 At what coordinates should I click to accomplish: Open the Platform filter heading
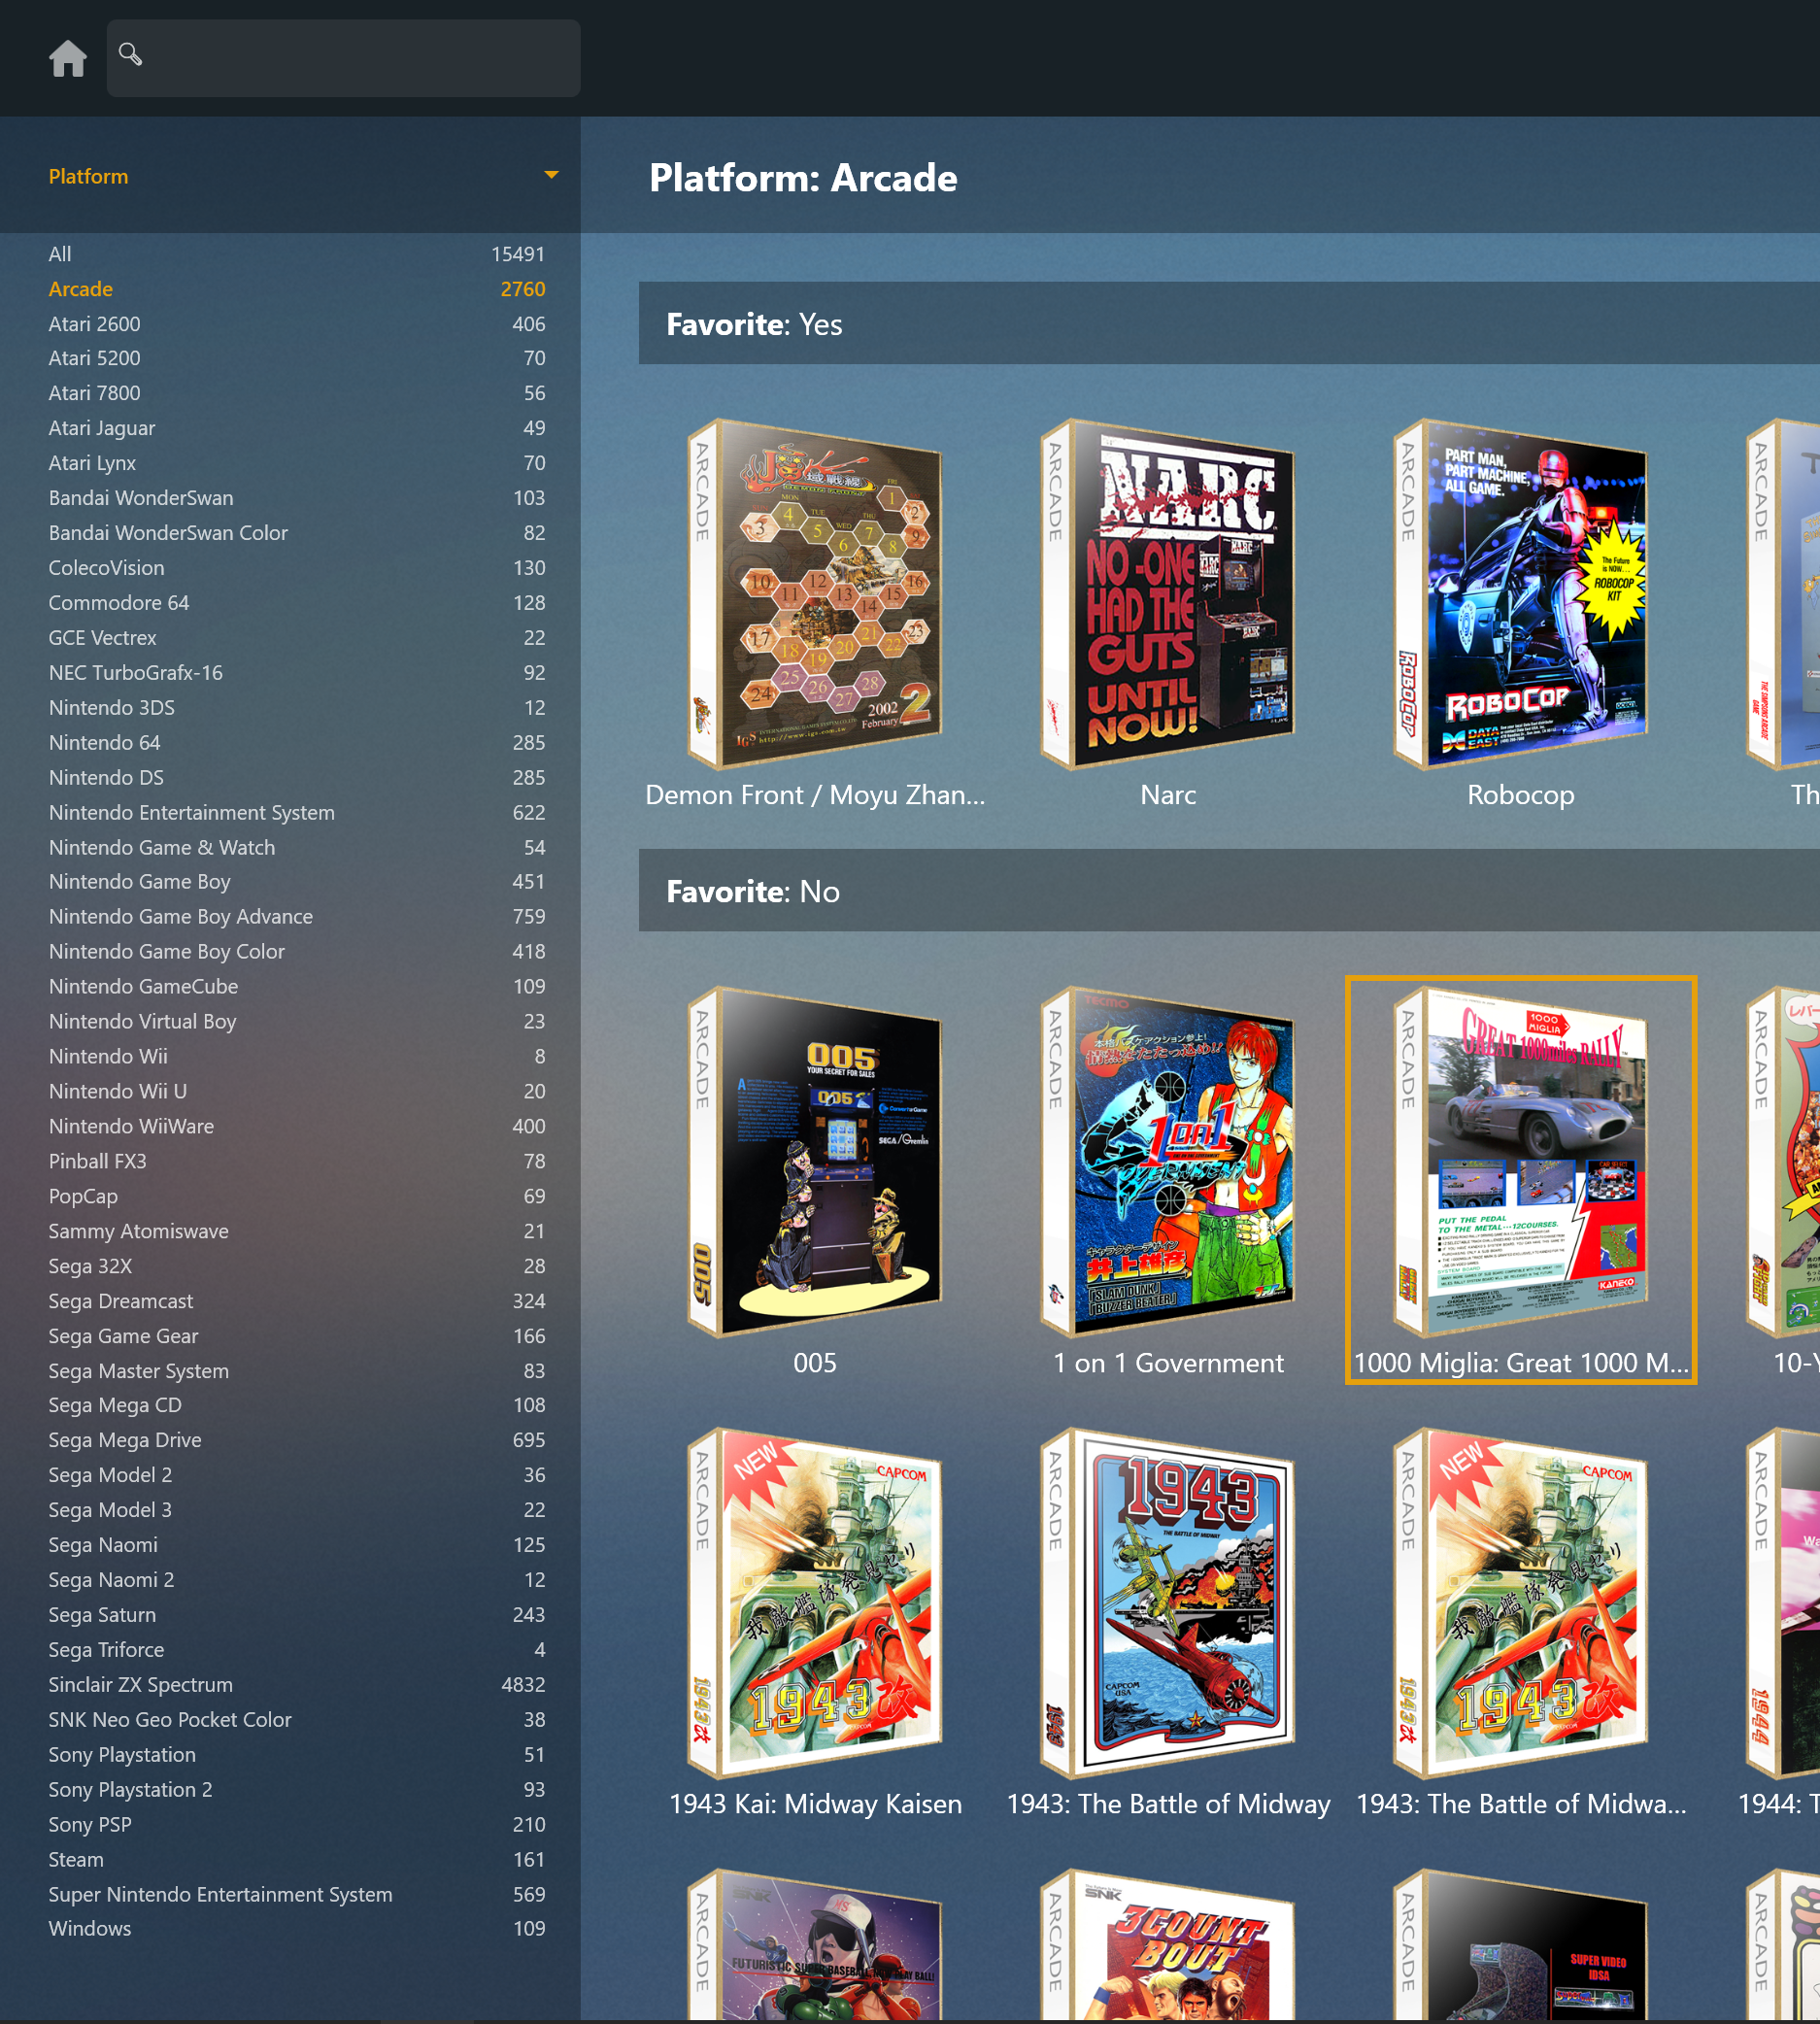[89, 176]
